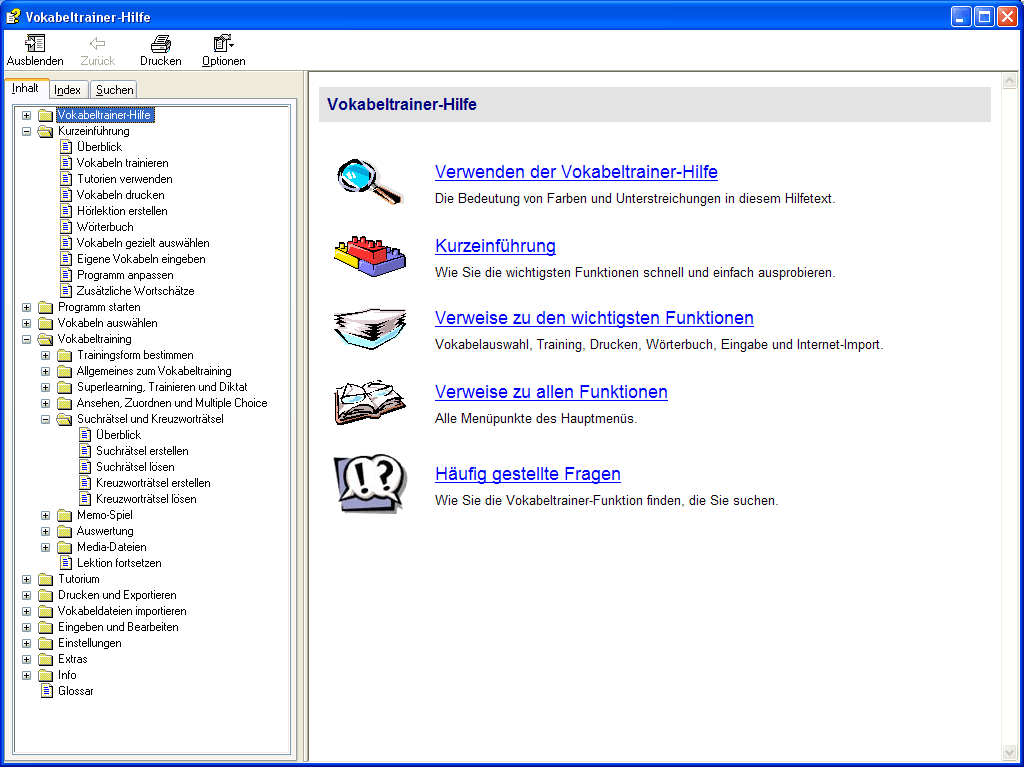This screenshot has height=767, width=1024.
Task: Collapse the Vokabeltraining tree node
Action: coord(26,339)
